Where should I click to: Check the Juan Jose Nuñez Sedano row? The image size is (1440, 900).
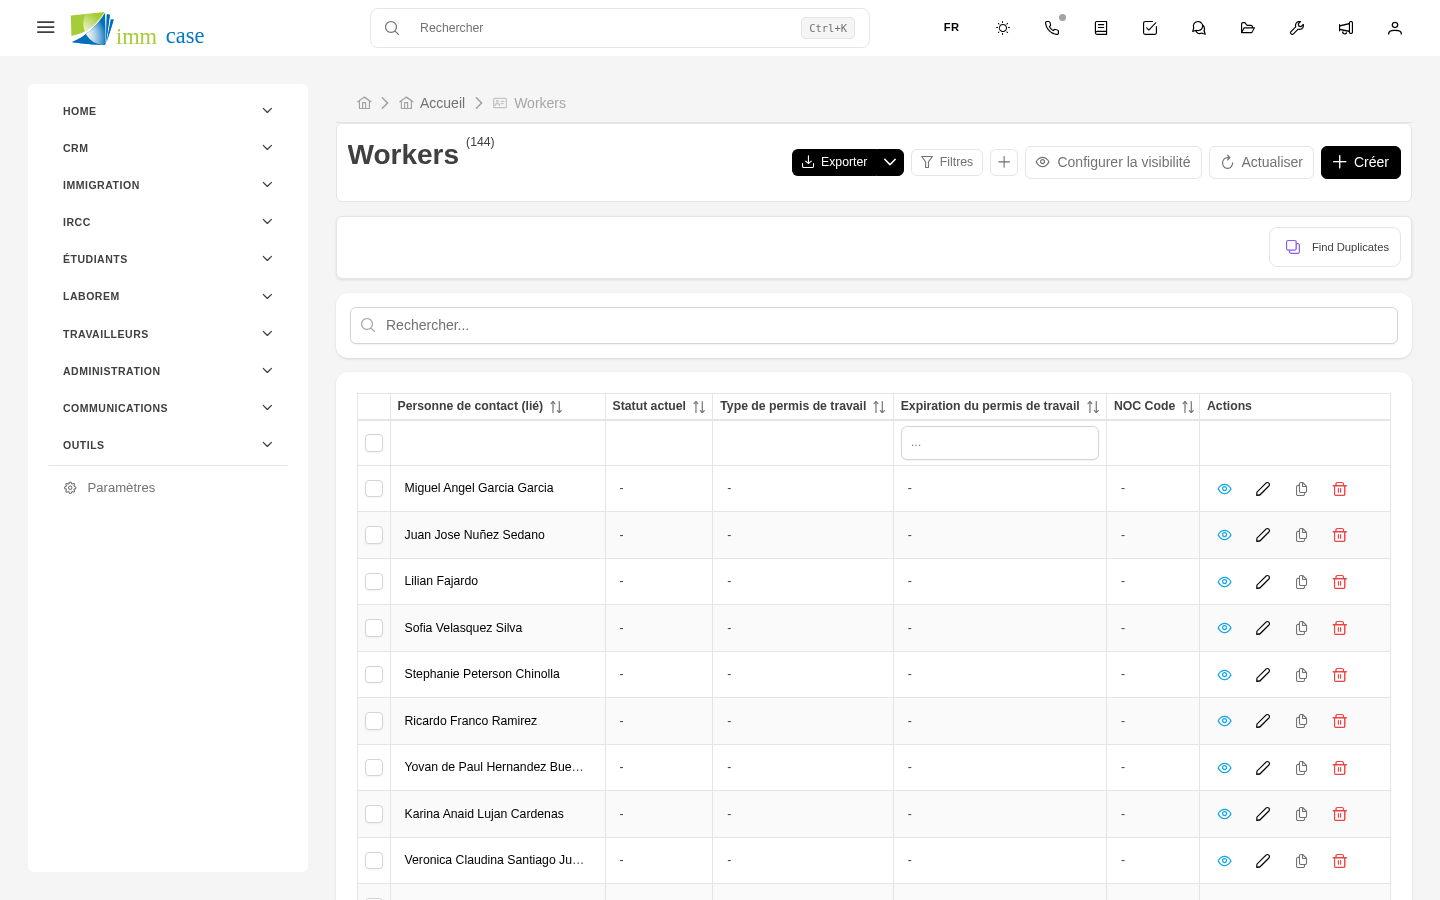click(374, 535)
